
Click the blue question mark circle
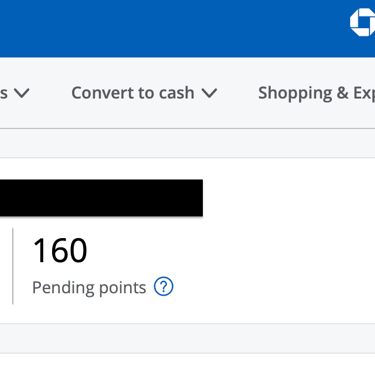tap(163, 287)
